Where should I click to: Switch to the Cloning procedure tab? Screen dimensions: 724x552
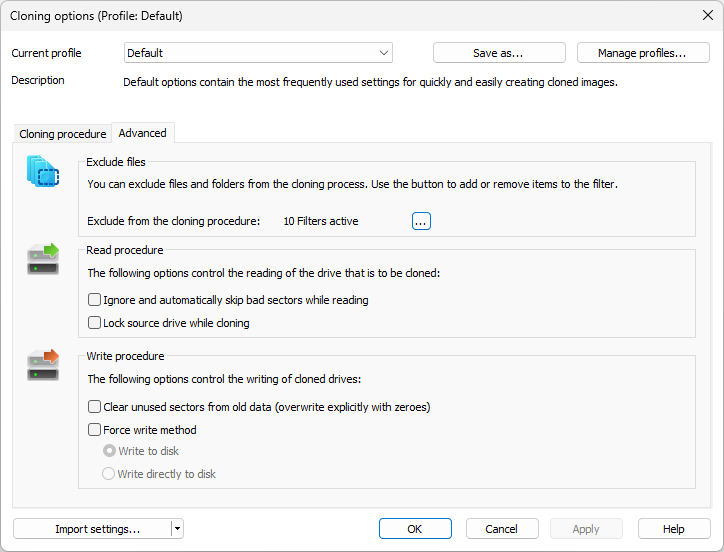pyautogui.click(x=62, y=134)
